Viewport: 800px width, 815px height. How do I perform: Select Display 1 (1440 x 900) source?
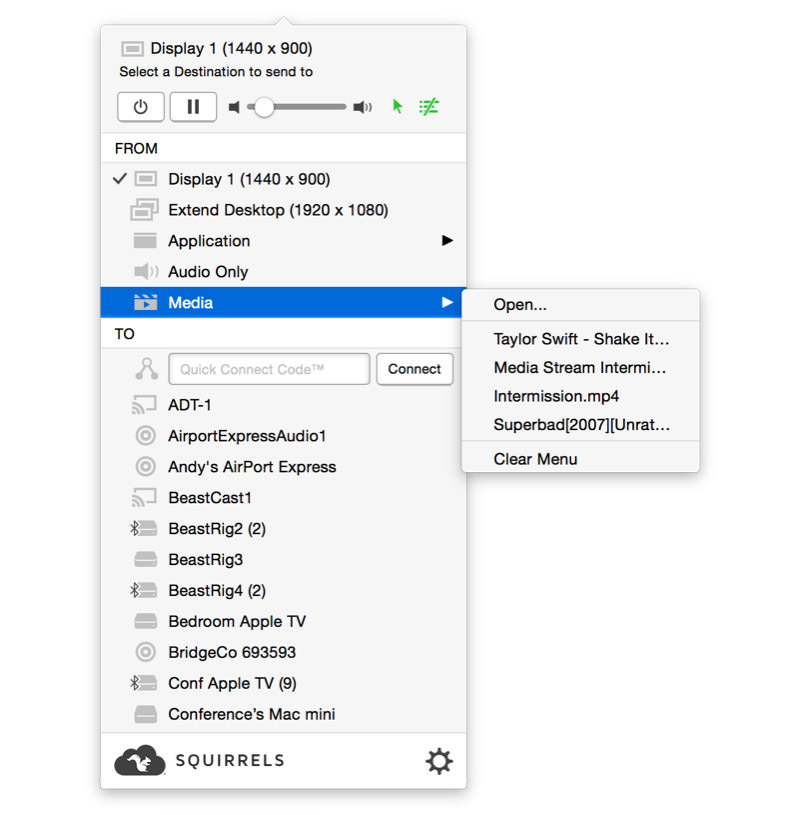tap(283, 179)
